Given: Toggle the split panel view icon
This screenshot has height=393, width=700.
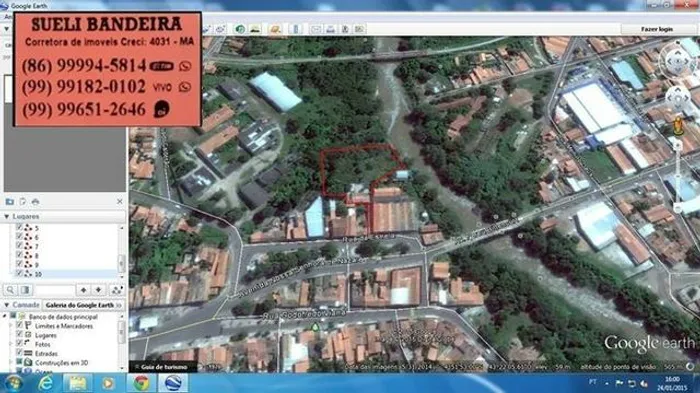Looking at the screenshot, I should pyautogui.click(x=25, y=290).
